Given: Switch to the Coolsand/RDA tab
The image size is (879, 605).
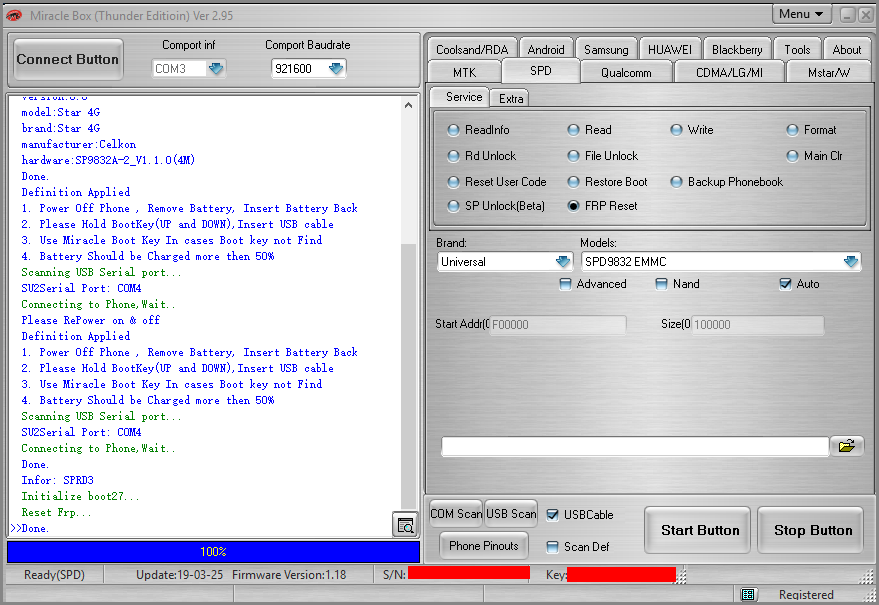Looking at the screenshot, I should click(472, 49).
